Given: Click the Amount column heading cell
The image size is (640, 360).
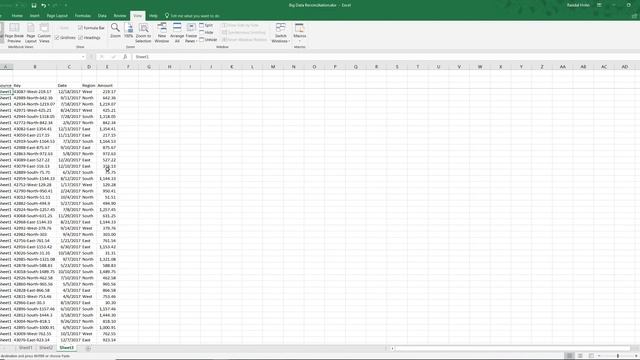Looking at the screenshot, I should click(x=107, y=86).
